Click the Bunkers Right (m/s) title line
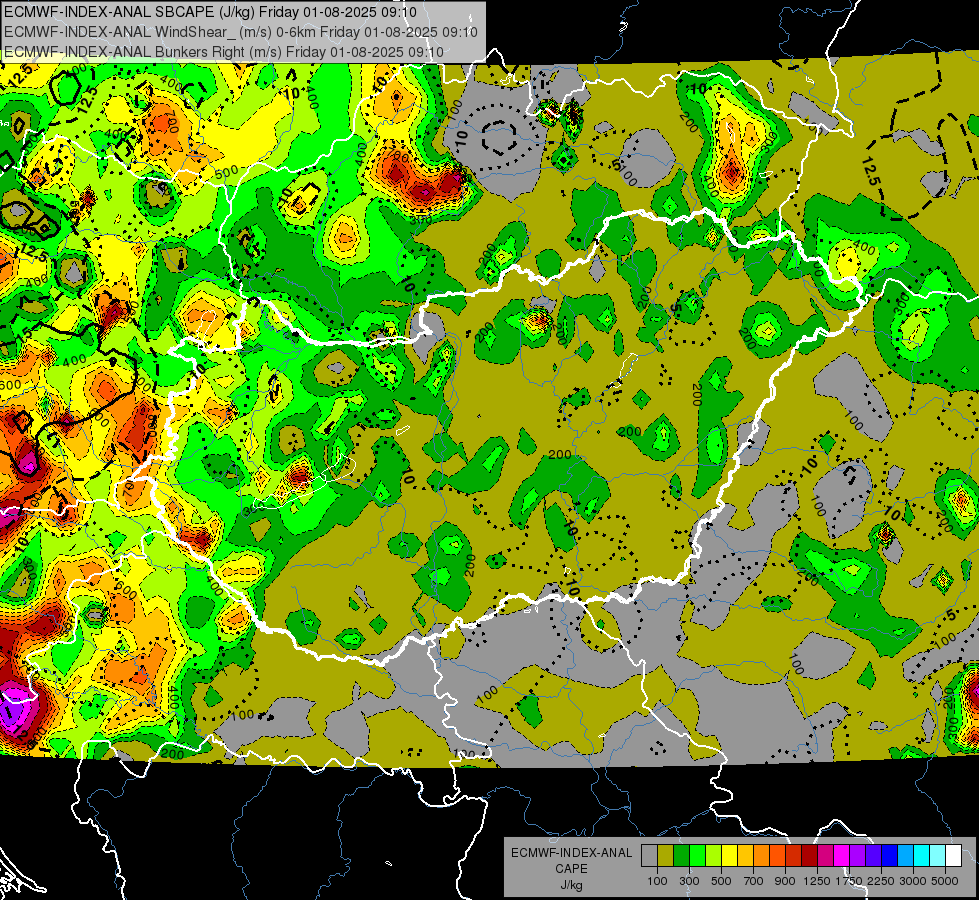 [x=224, y=52]
